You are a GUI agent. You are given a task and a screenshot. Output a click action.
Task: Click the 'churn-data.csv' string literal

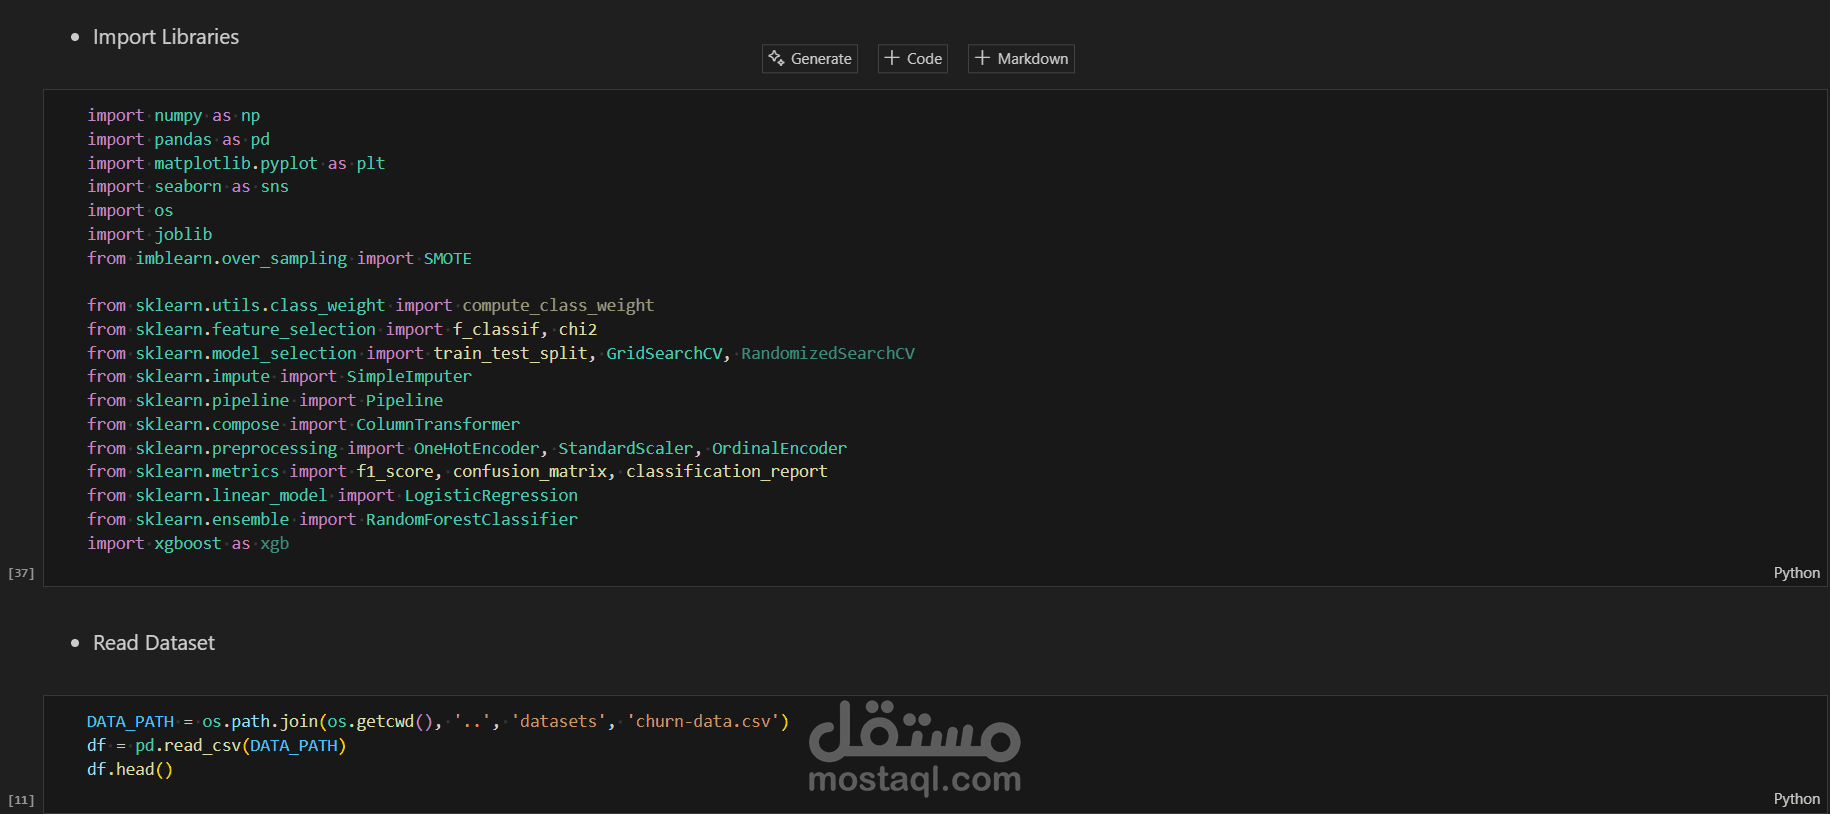tap(707, 722)
